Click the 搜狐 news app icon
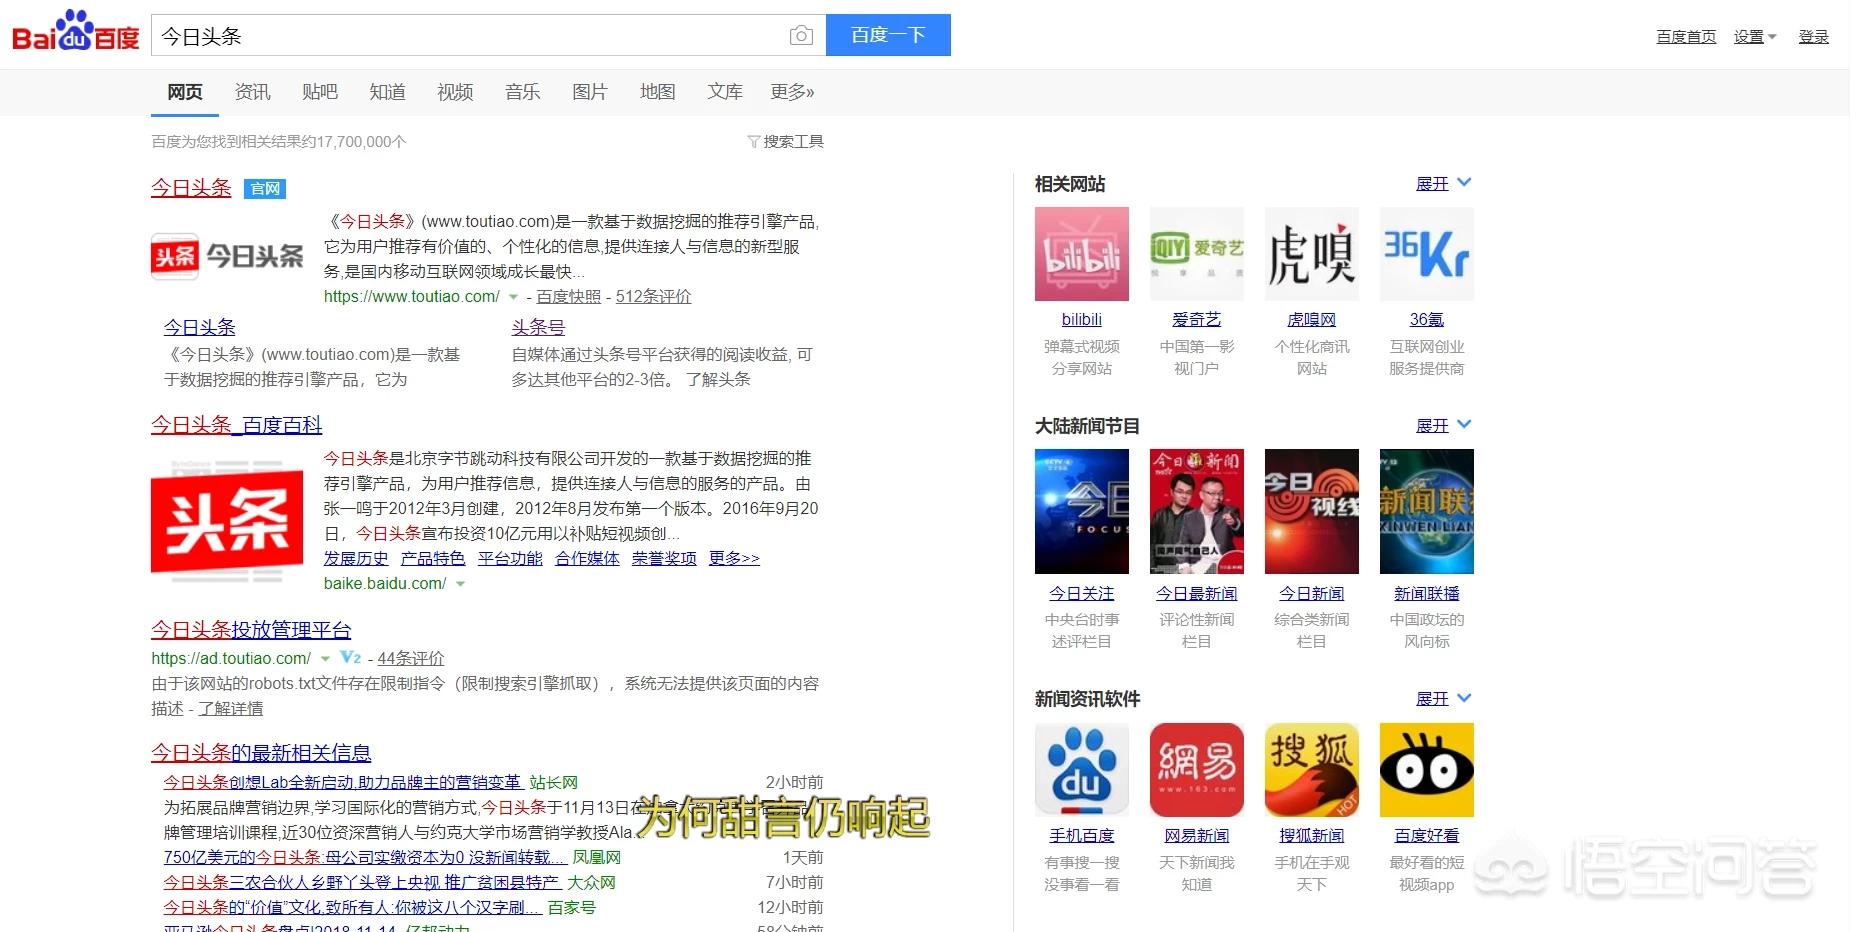Screen dimensions: 1850x932 (1311, 770)
